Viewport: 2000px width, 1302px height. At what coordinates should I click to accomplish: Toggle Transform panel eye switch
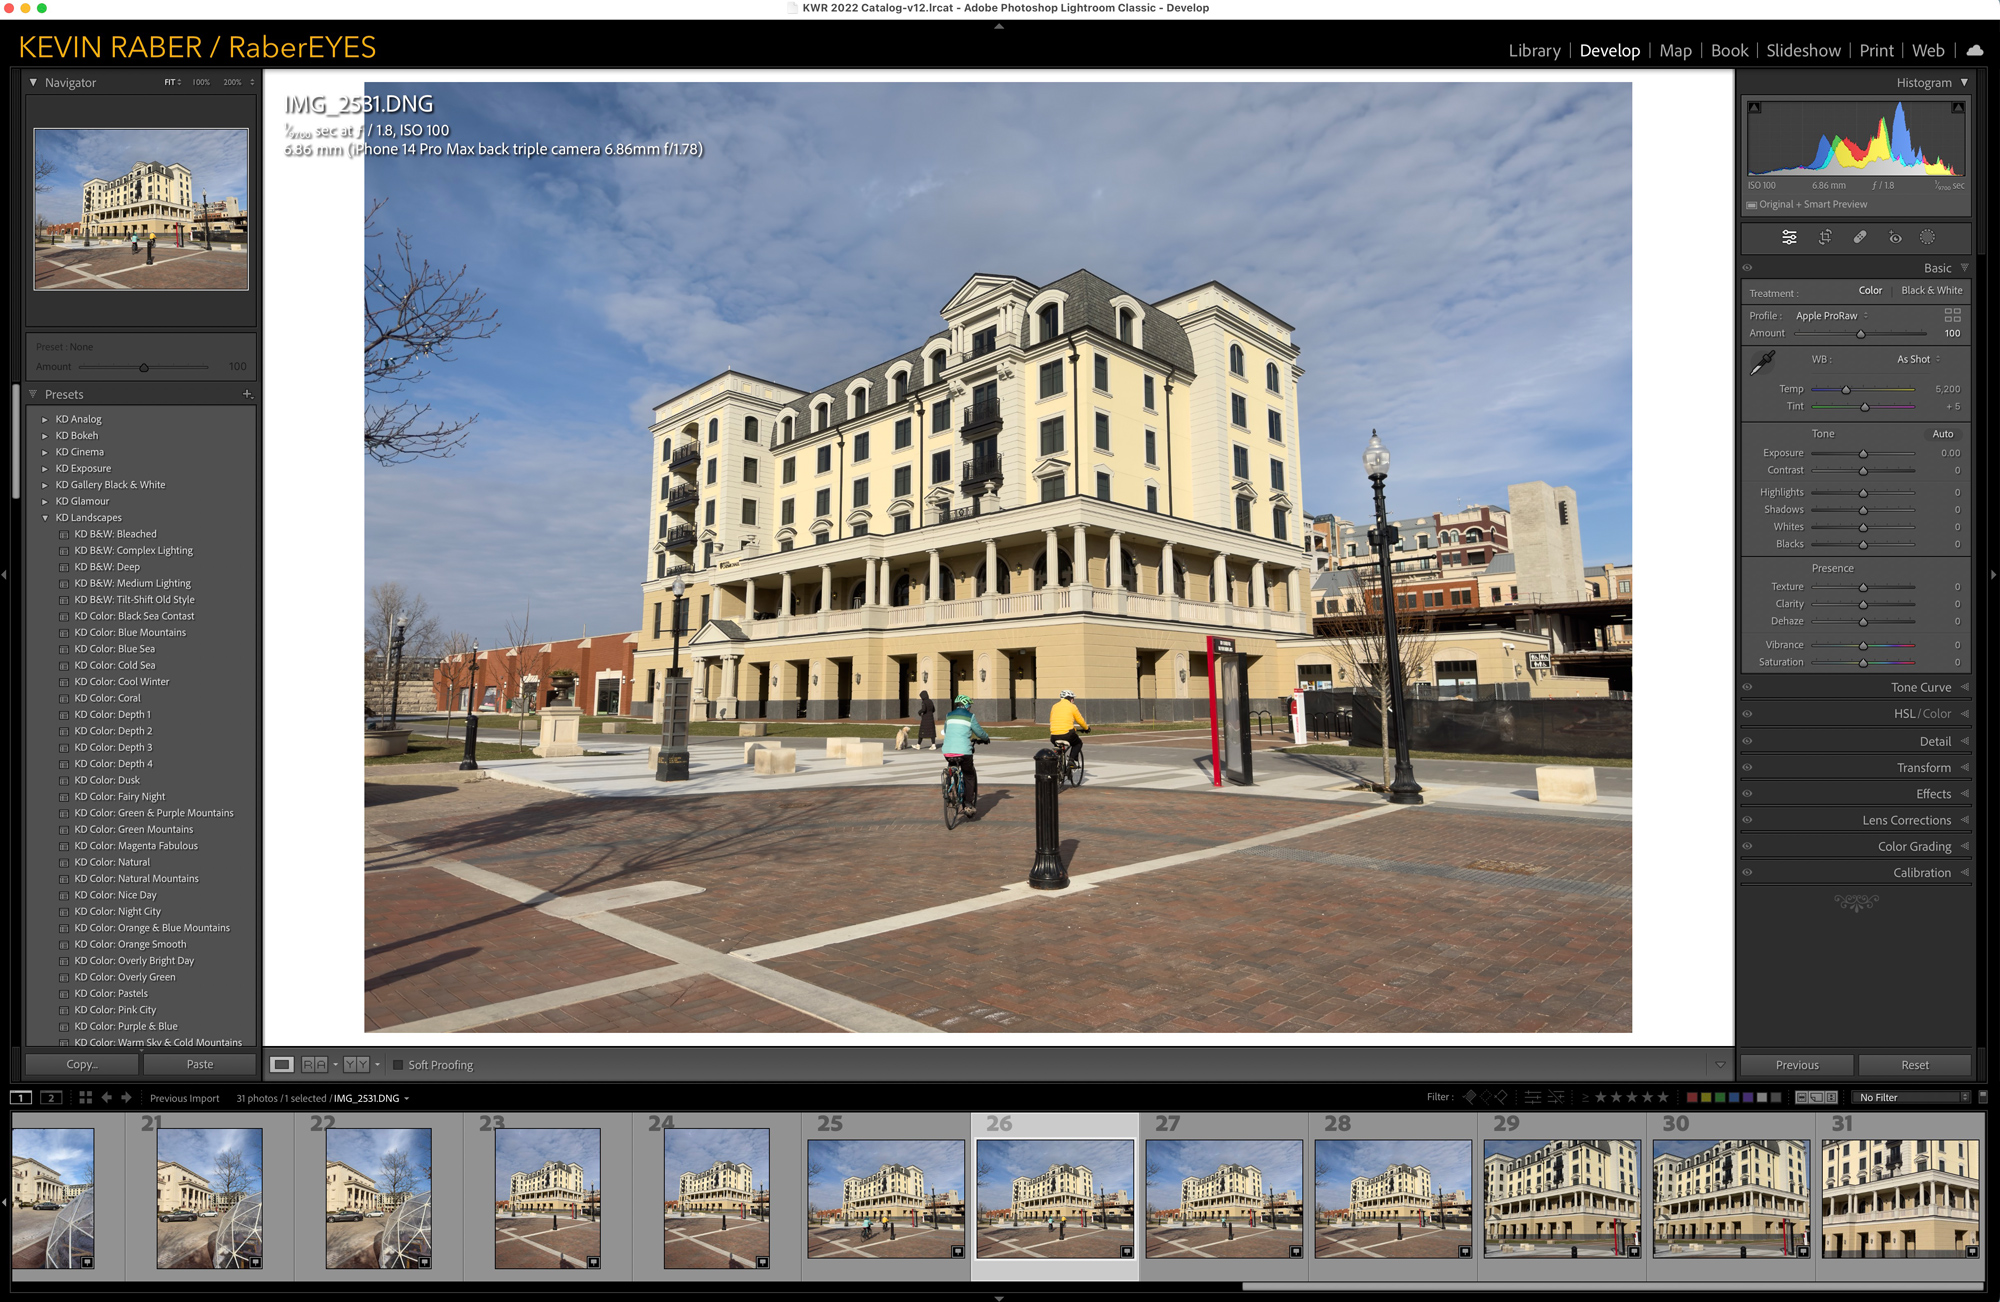pyautogui.click(x=1748, y=767)
